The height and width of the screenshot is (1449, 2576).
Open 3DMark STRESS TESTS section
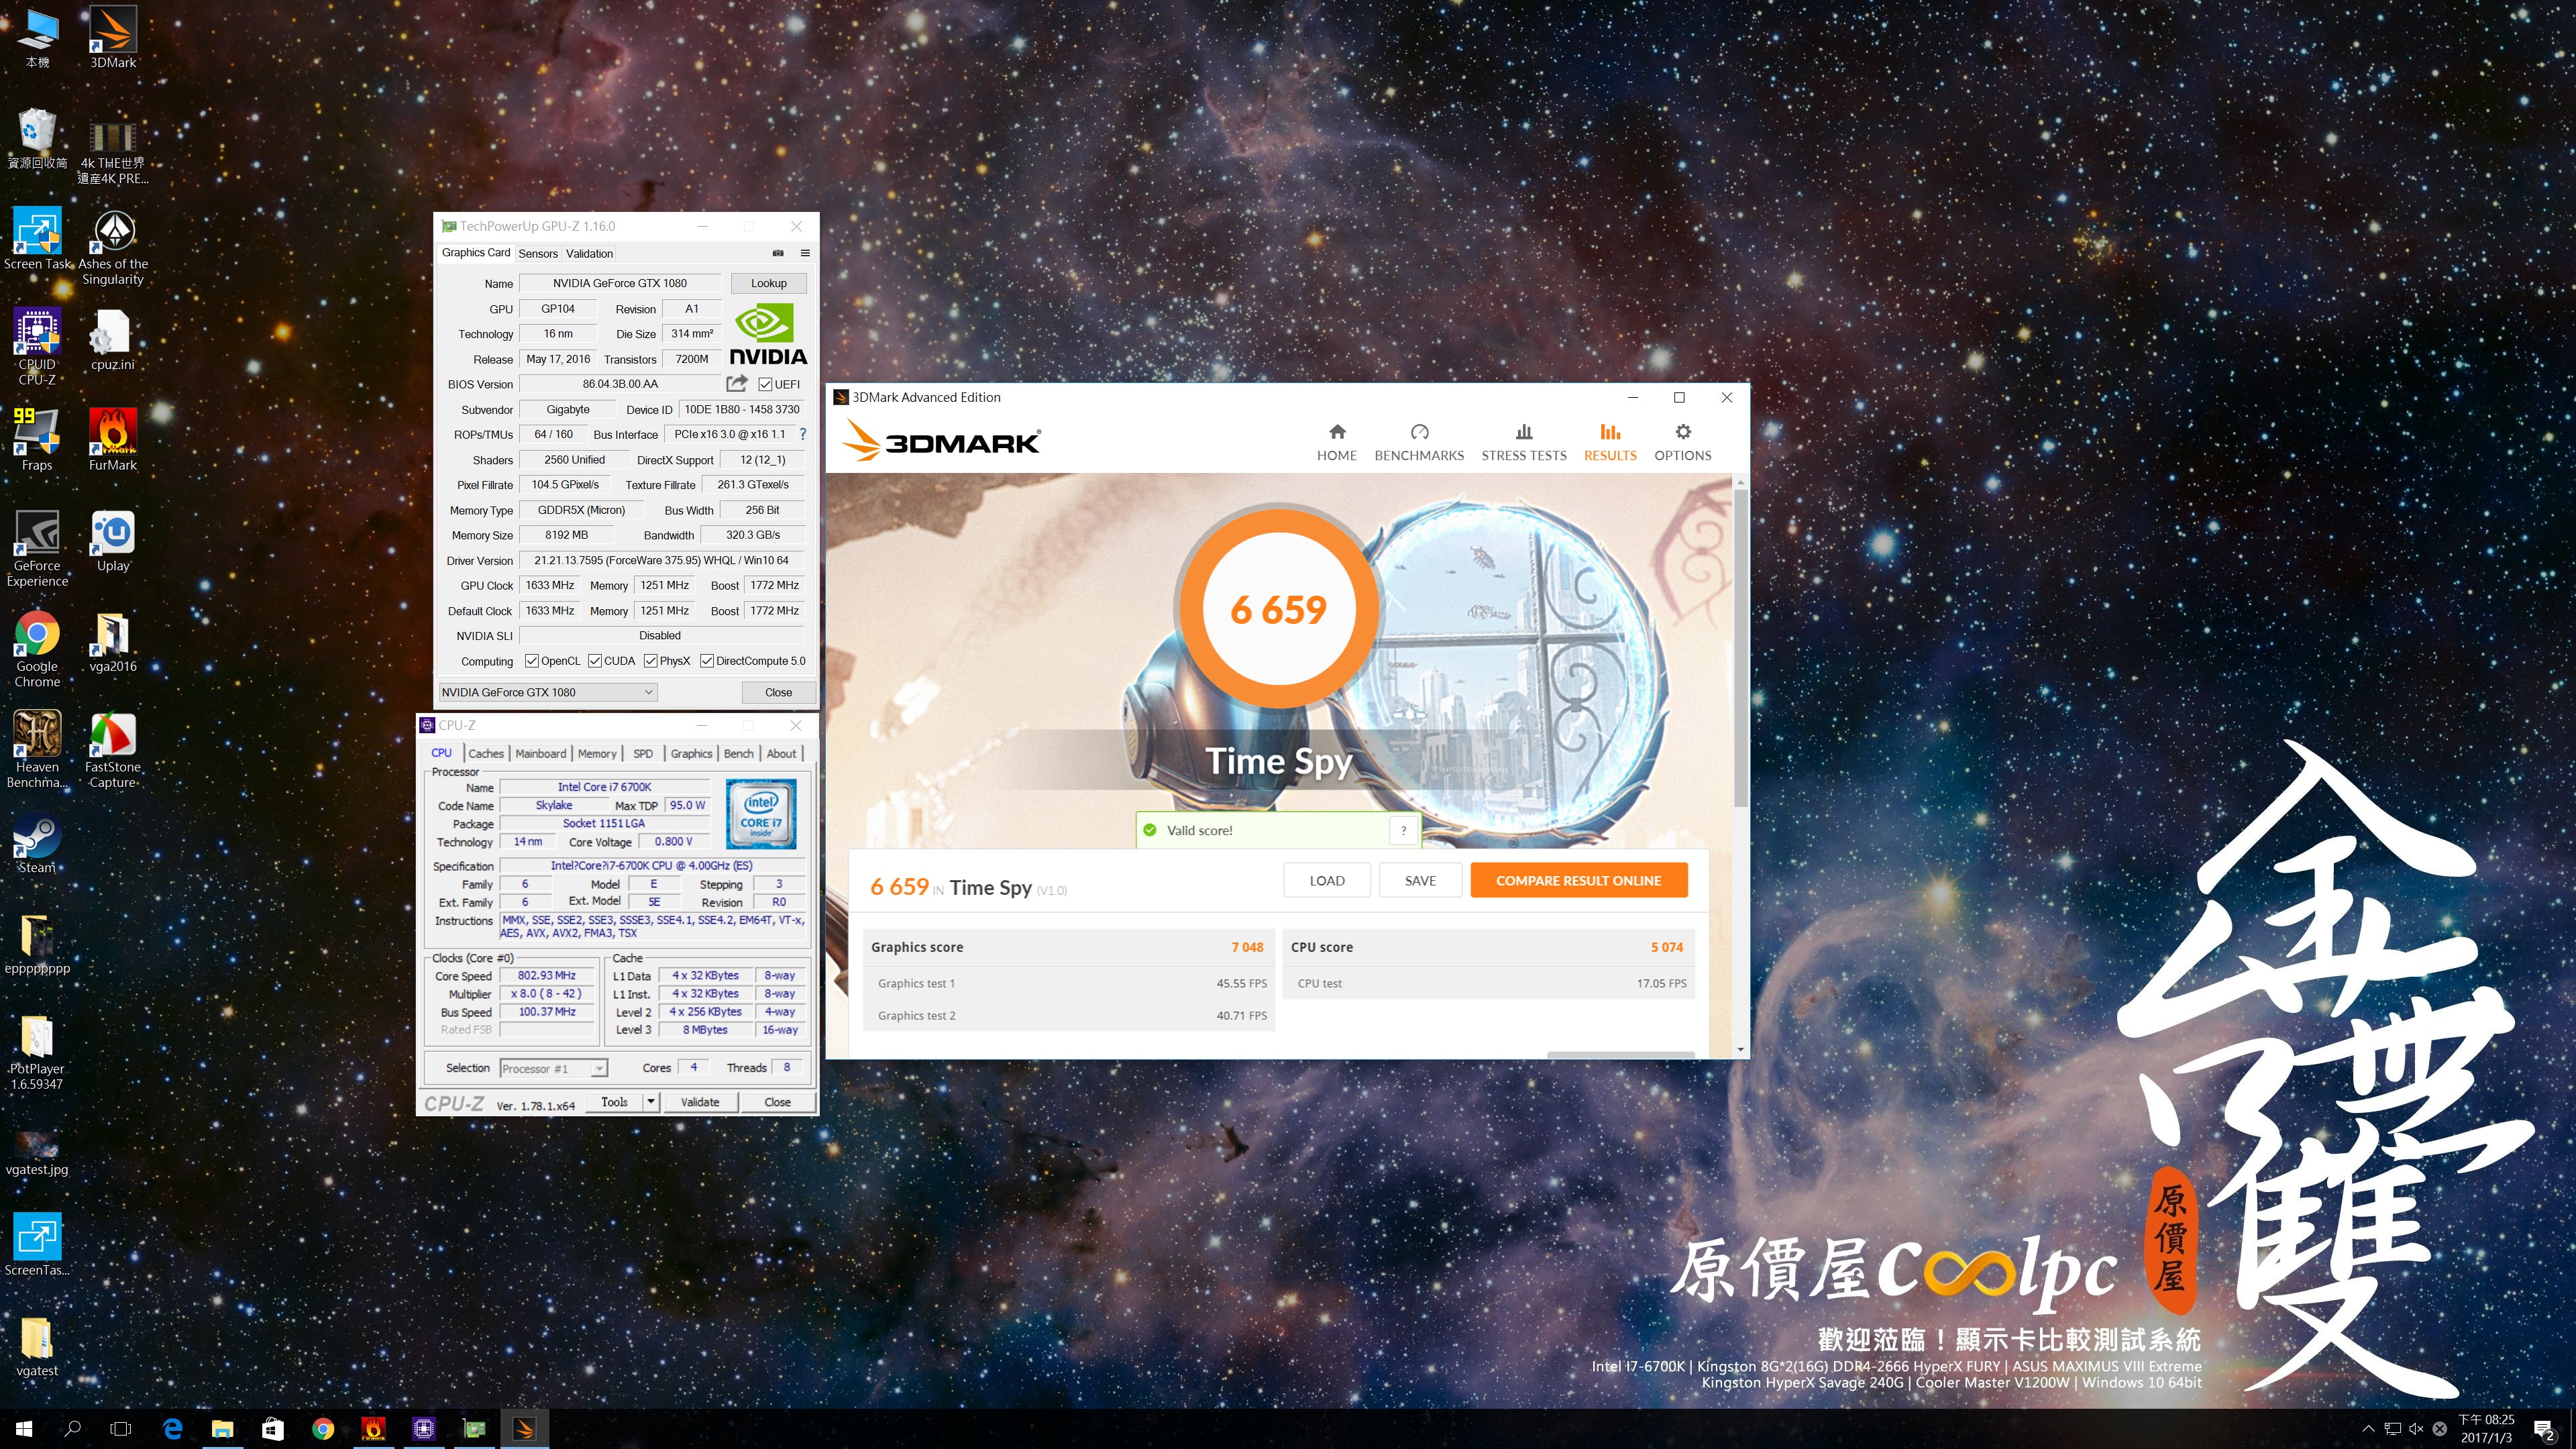point(1524,443)
